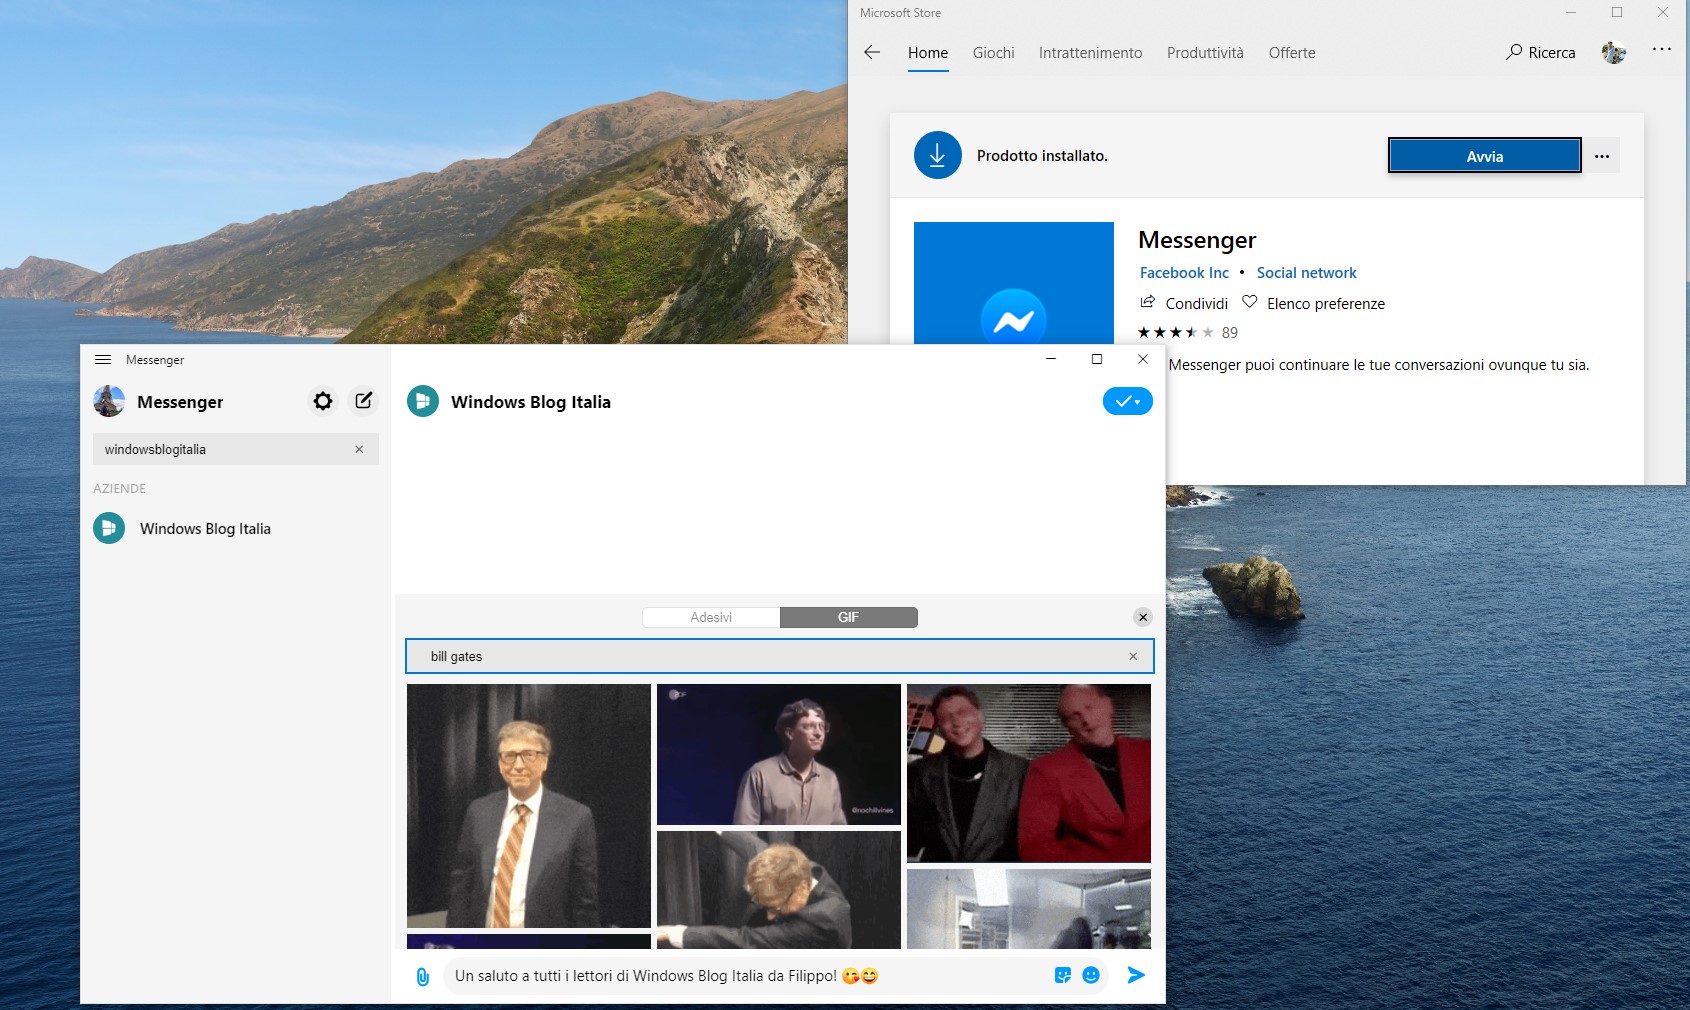
Task: Minimize the Microsoft Store window
Action: coord(1571,13)
